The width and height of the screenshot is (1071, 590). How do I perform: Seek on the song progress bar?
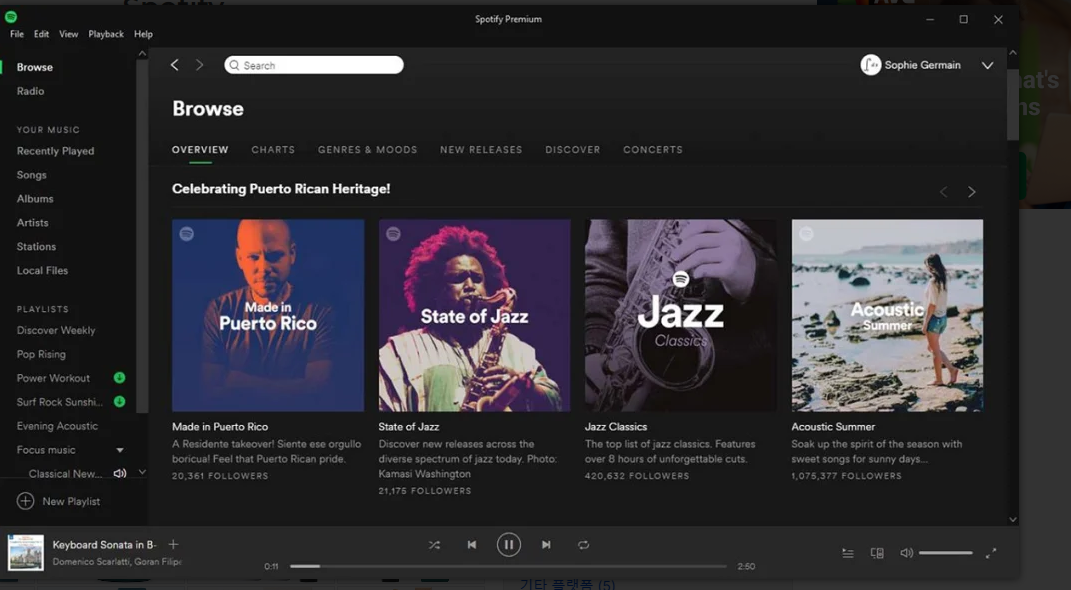(x=508, y=566)
